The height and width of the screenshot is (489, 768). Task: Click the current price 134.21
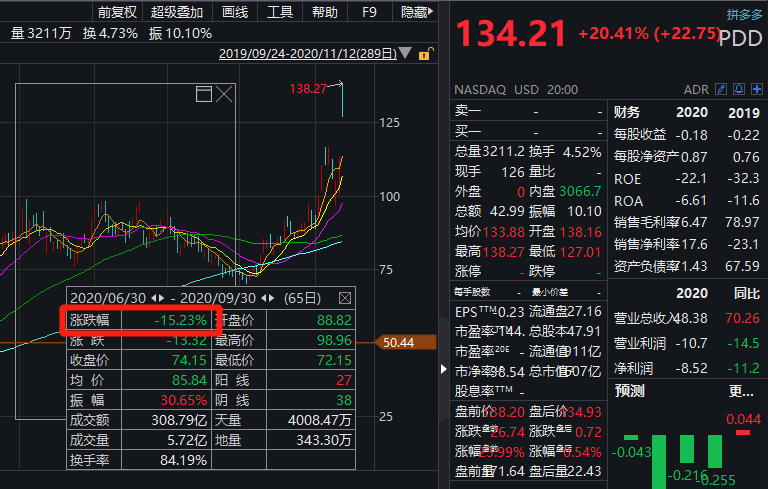point(511,33)
